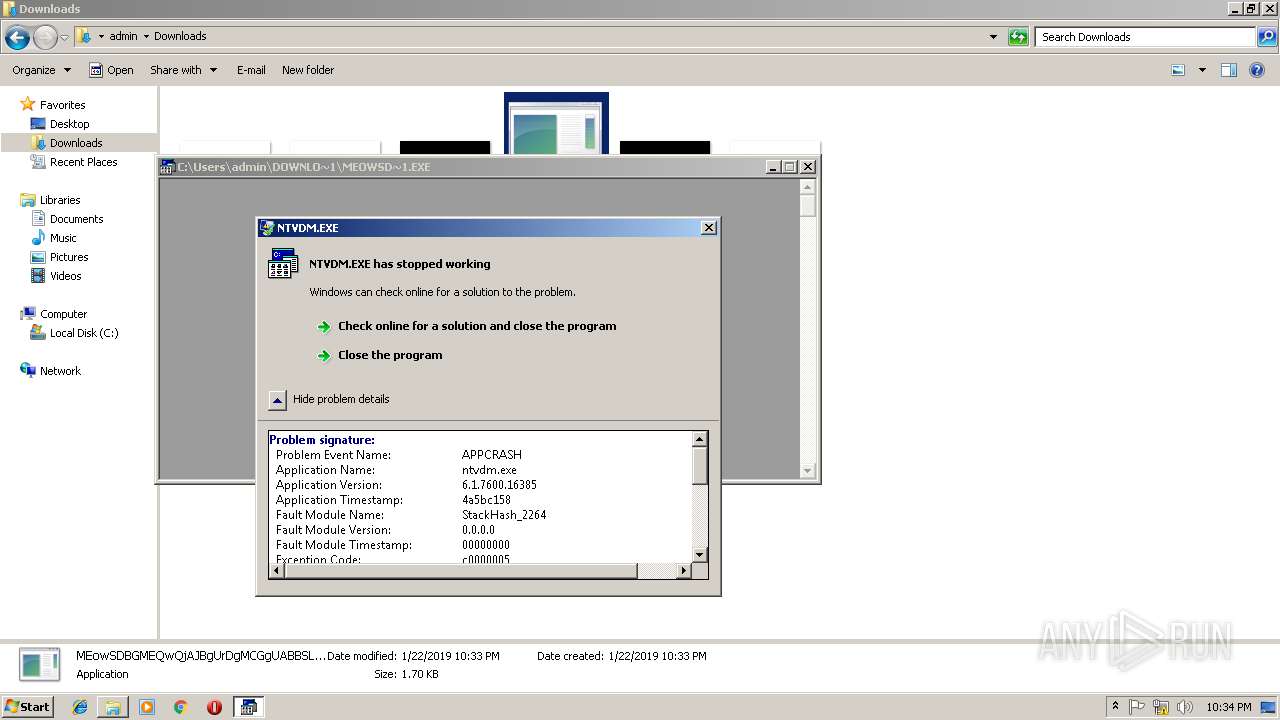This screenshot has width=1280, height=720.
Task: Open the view options dropdown arrow
Action: coord(1202,70)
